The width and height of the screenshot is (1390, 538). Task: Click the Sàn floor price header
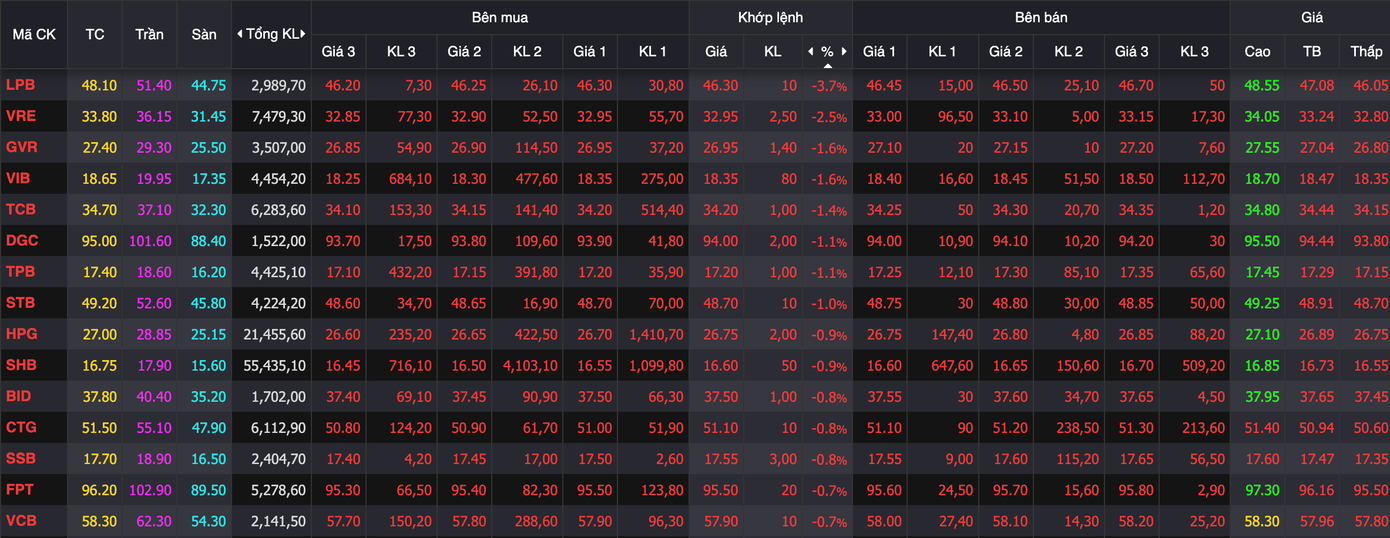pos(204,34)
